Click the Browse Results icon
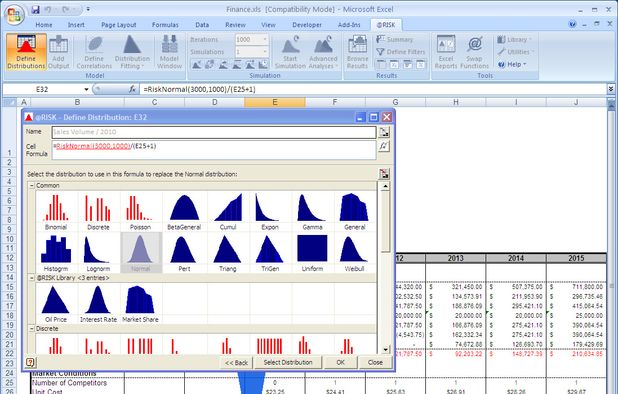Viewport: 618px width, 394px height. pyautogui.click(x=357, y=52)
